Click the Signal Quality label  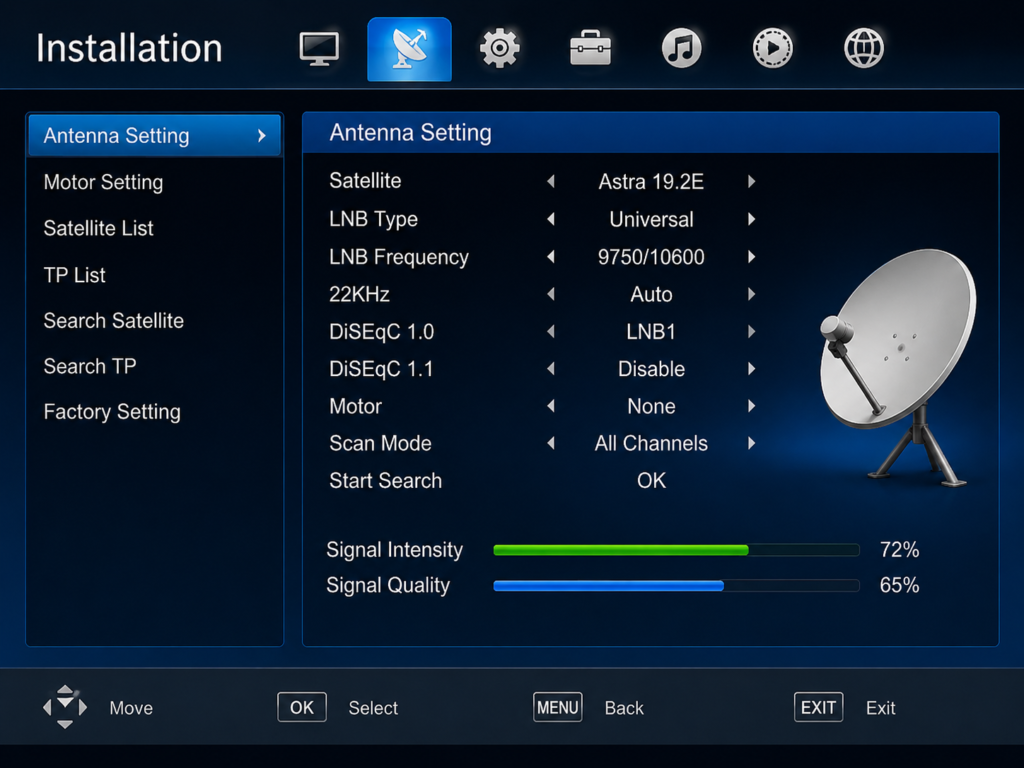(388, 585)
